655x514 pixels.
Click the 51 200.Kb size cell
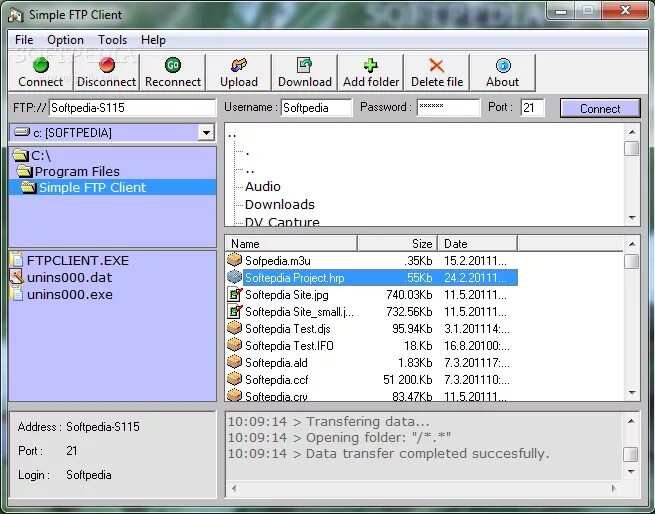click(407, 379)
